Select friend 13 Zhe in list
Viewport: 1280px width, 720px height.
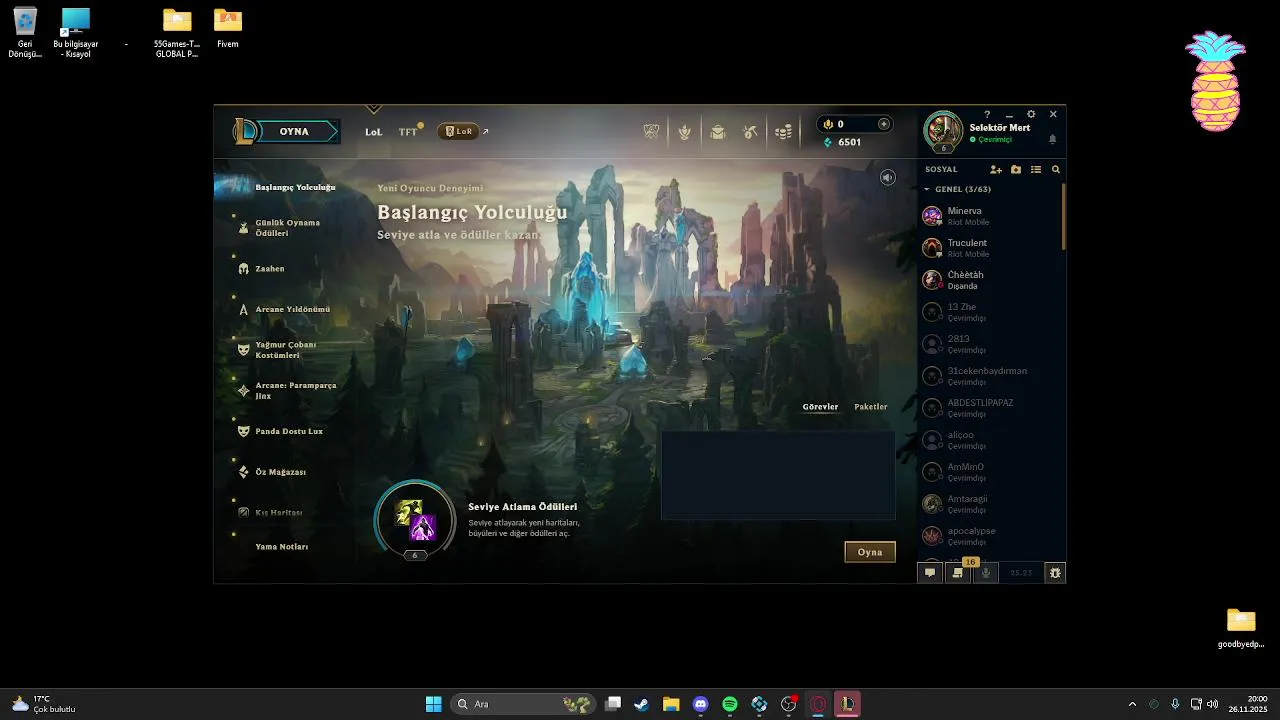coord(990,312)
